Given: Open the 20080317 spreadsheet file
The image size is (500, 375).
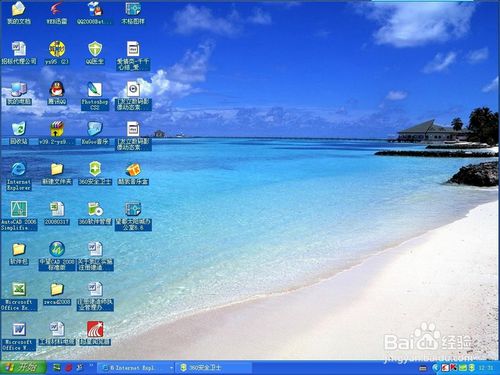Looking at the screenshot, I should click(57, 213).
